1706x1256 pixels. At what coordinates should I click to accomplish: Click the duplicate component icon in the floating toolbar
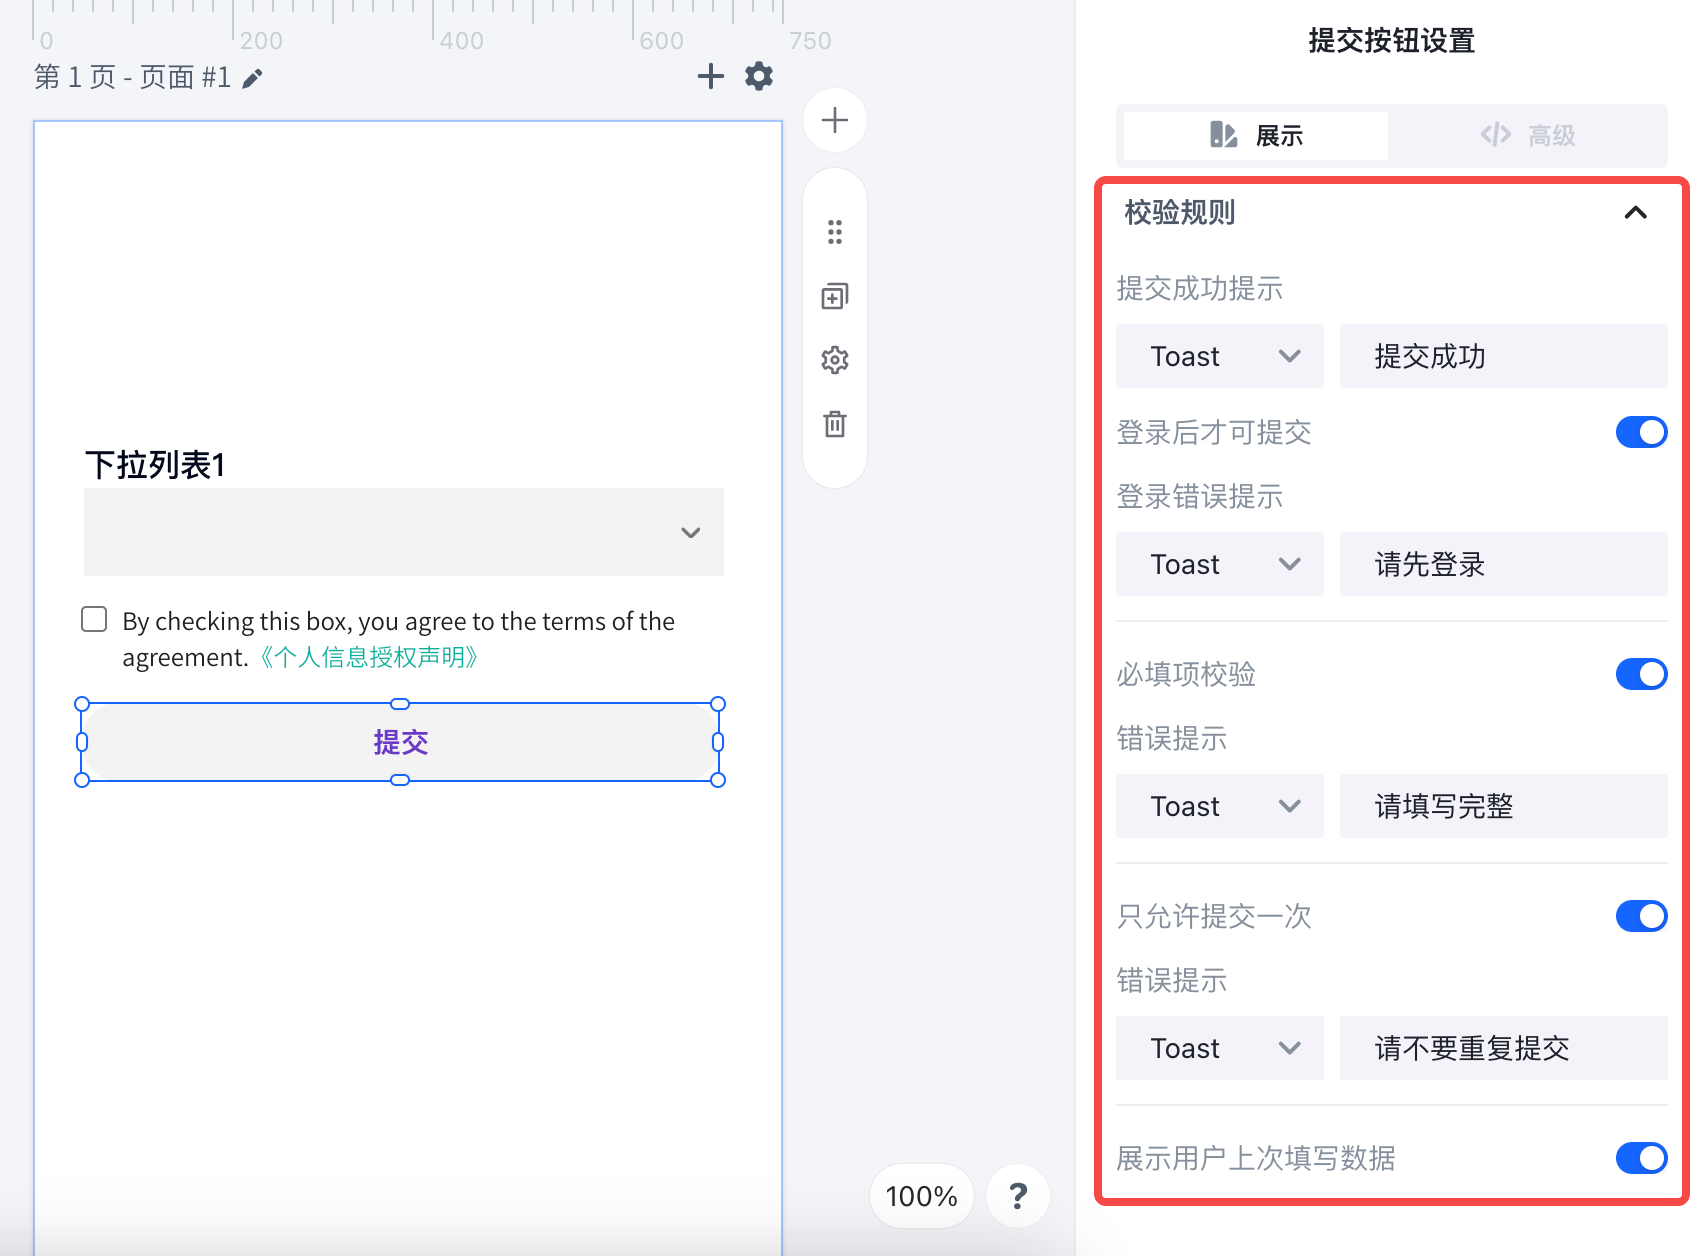pyautogui.click(x=835, y=296)
